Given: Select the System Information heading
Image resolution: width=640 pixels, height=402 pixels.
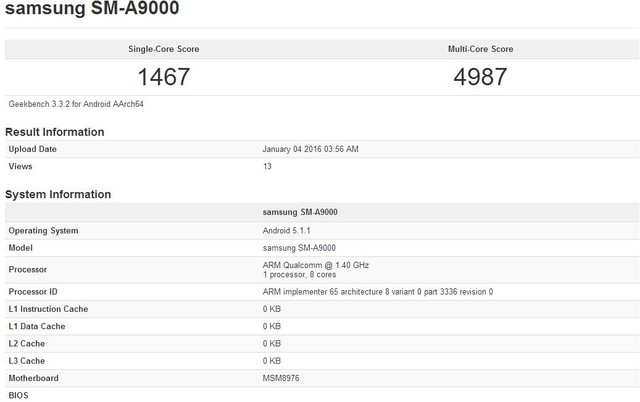Looking at the screenshot, I should click(58, 194).
